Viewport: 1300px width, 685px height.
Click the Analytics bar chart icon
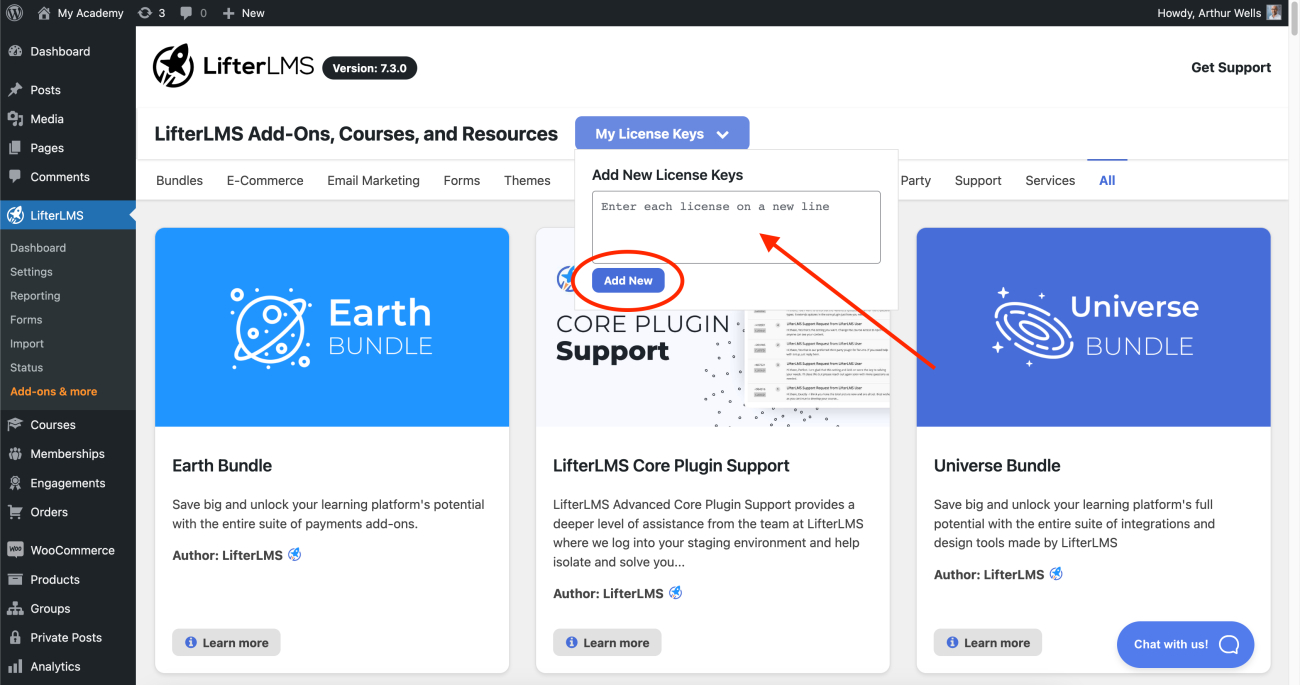(15, 667)
